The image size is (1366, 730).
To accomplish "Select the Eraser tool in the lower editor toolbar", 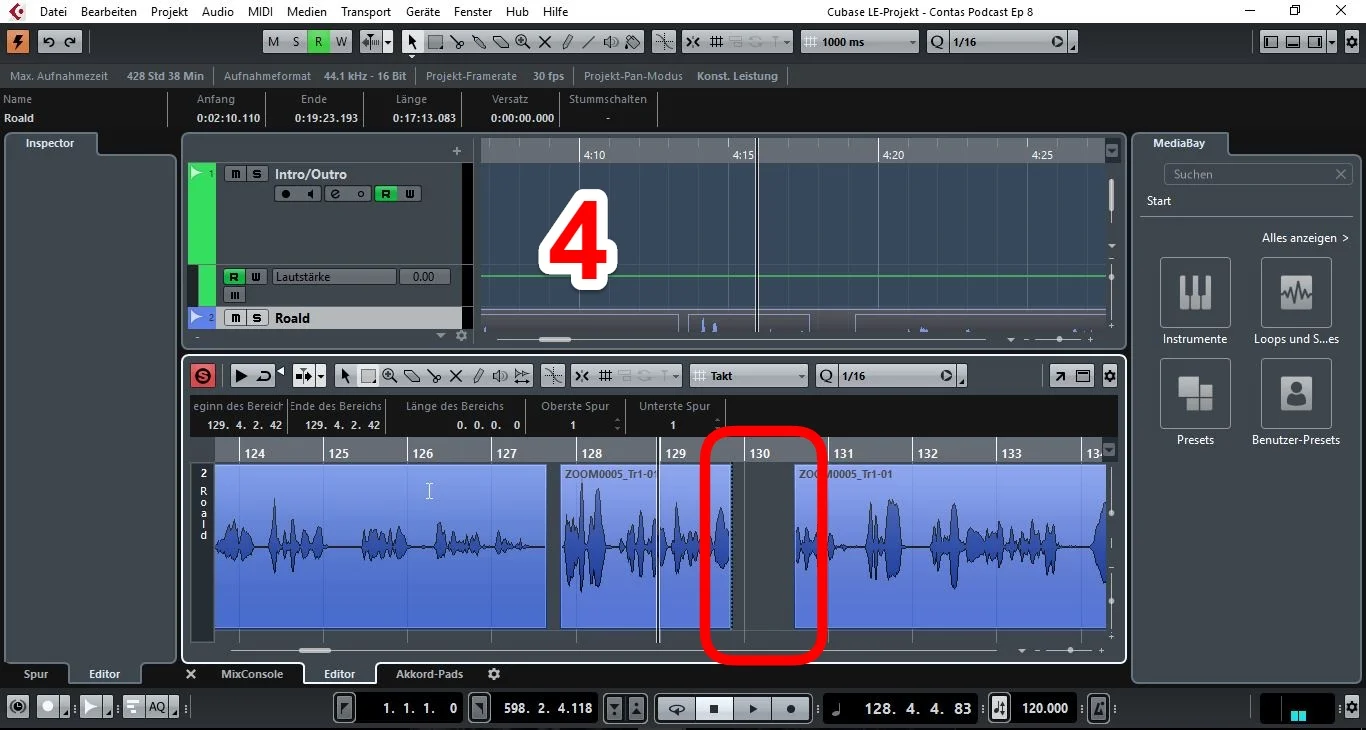I will click(x=412, y=376).
